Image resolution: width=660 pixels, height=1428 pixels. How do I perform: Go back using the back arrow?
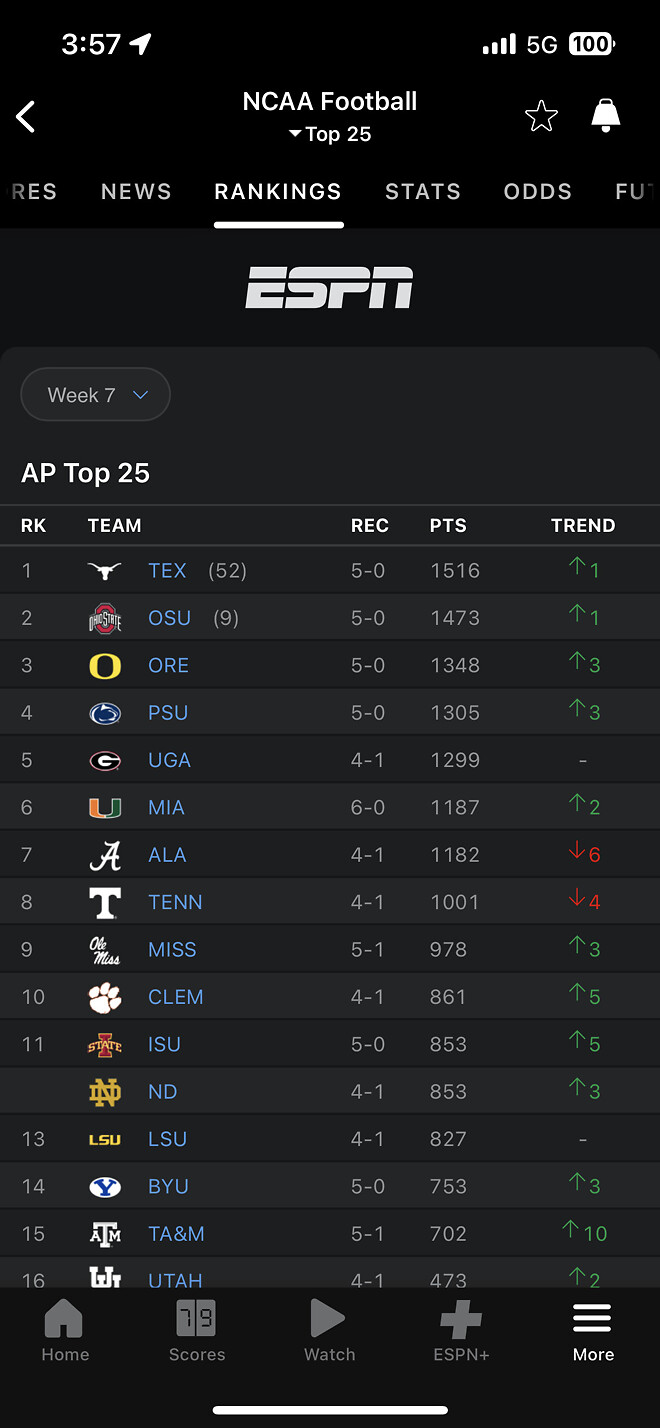pyautogui.click(x=25, y=116)
